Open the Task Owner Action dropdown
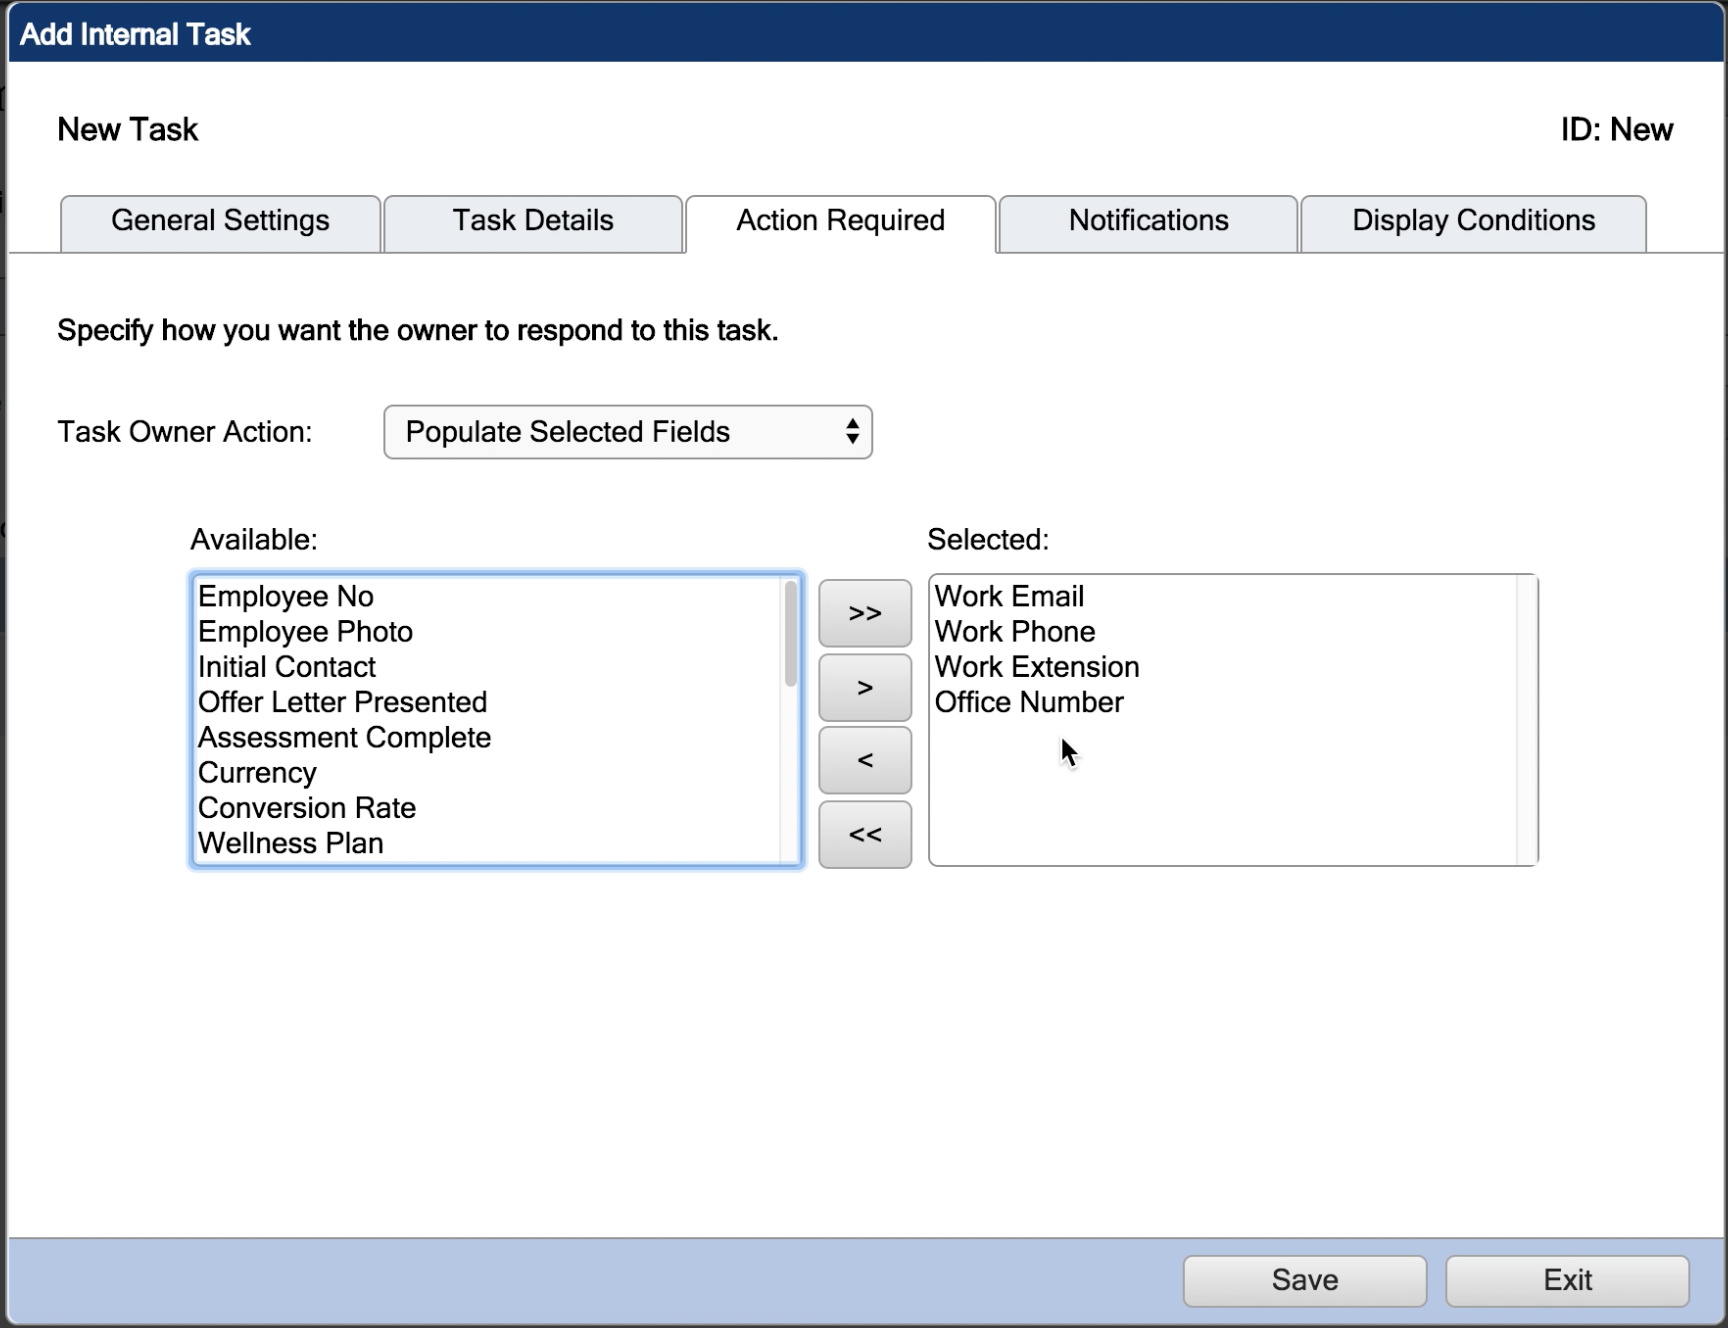Screen dimensions: 1728x1328 (627, 432)
